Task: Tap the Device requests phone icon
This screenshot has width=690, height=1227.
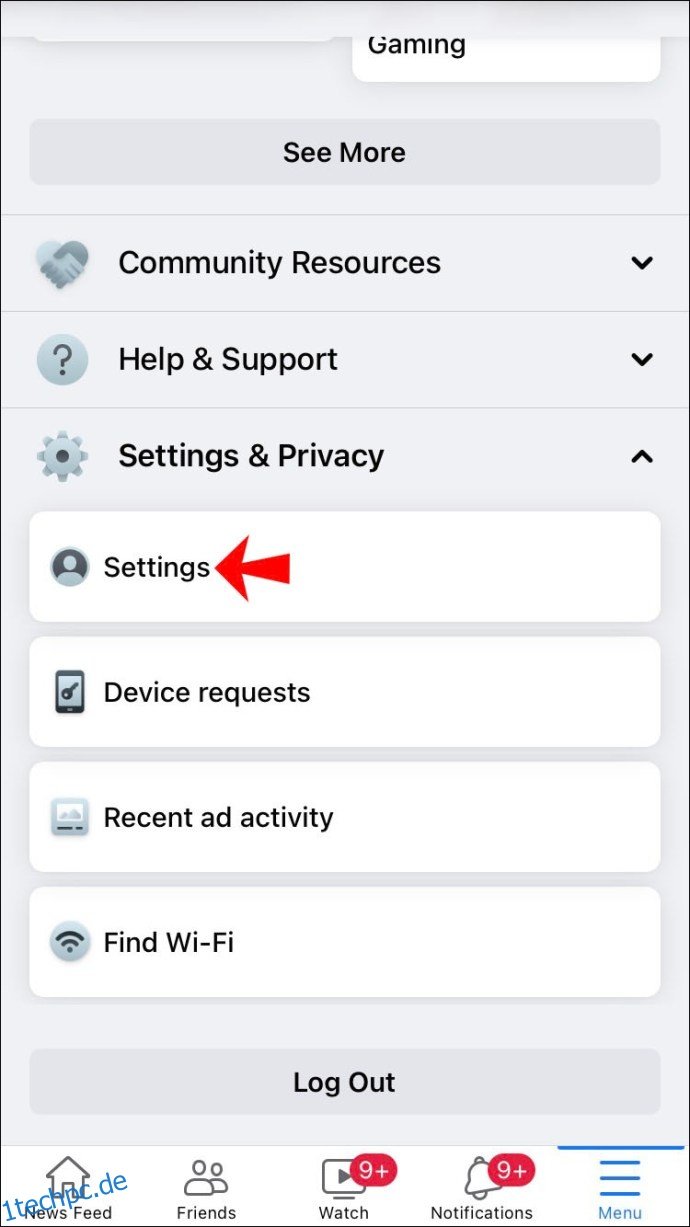Action: (x=70, y=692)
